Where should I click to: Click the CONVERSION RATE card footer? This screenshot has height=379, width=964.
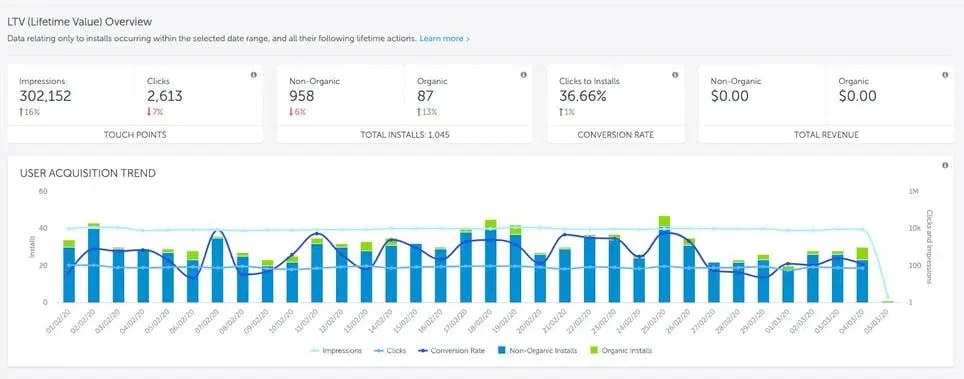coord(615,134)
